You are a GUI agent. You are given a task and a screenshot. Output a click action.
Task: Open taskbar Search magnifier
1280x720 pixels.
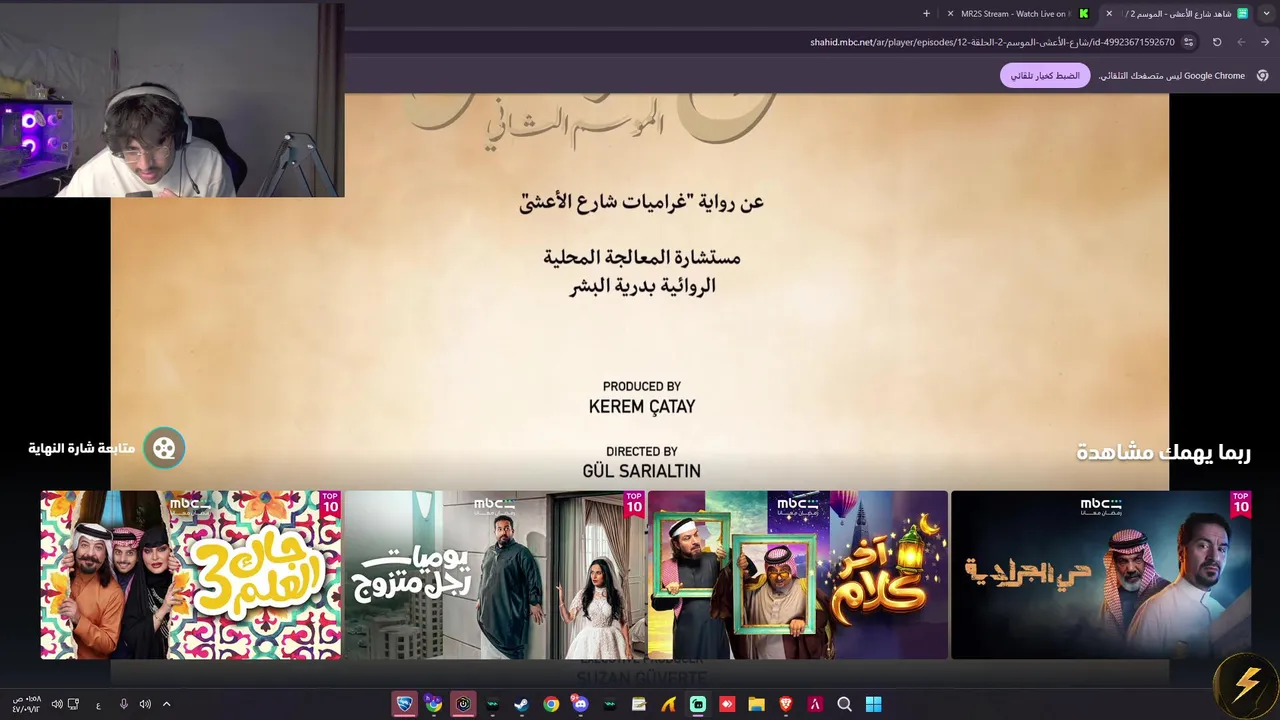pos(844,704)
